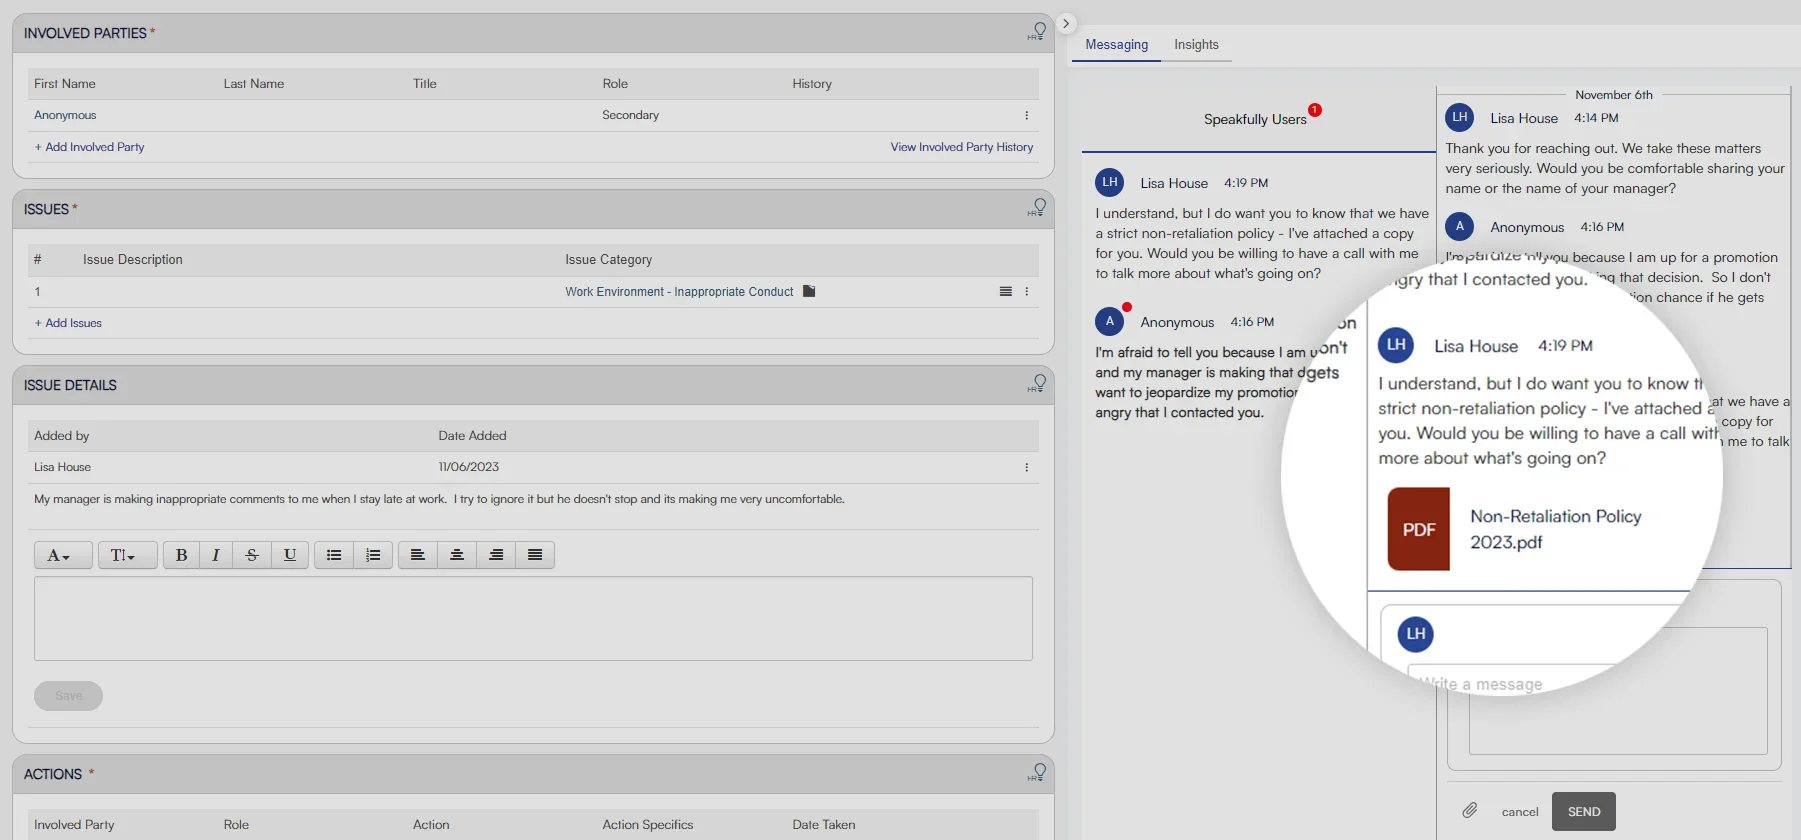Collapse the messaging side panel with the chevron
1801x840 pixels.
[1066, 23]
